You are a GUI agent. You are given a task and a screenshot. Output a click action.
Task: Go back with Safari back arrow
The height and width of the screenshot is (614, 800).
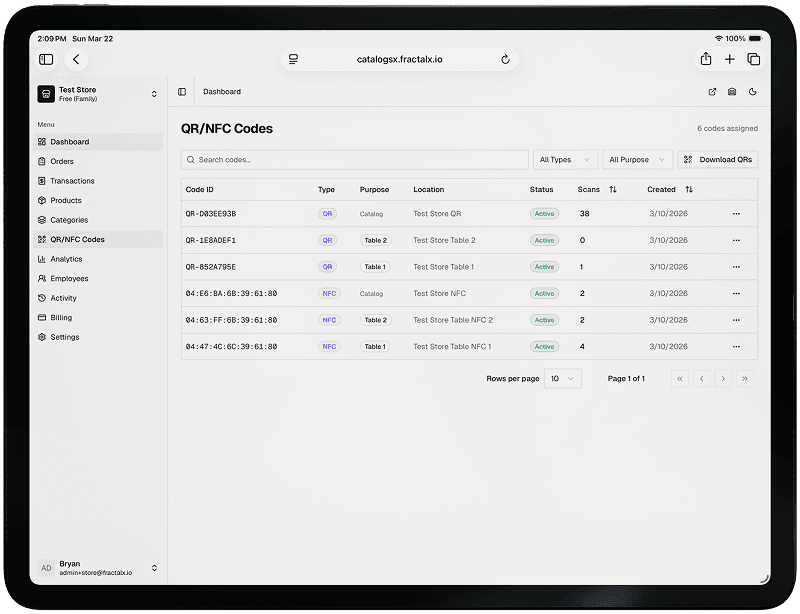tap(77, 59)
